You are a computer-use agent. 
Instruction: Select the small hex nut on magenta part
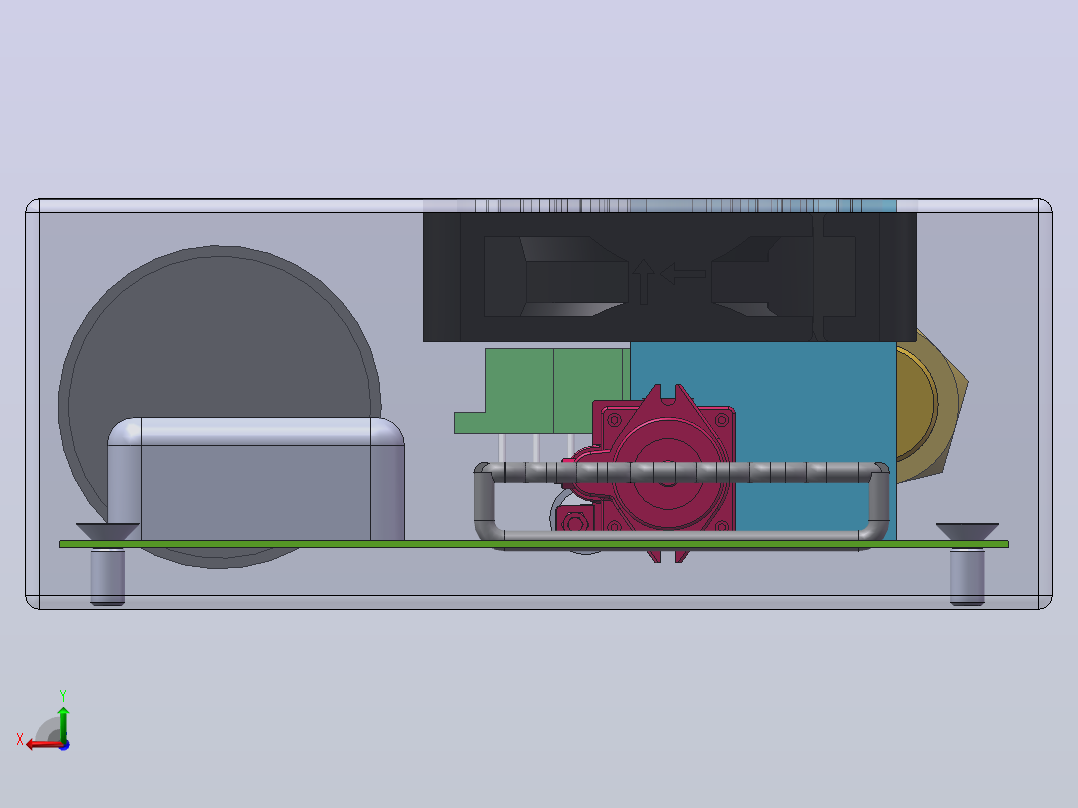click(574, 523)
